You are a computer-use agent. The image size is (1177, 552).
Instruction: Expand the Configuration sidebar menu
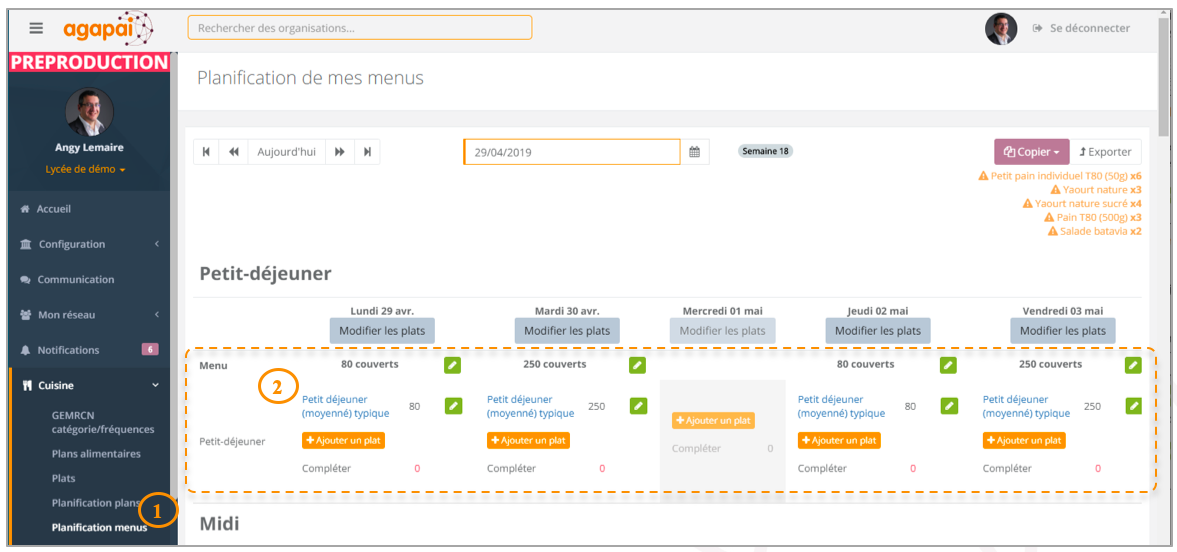click(89, 244)
